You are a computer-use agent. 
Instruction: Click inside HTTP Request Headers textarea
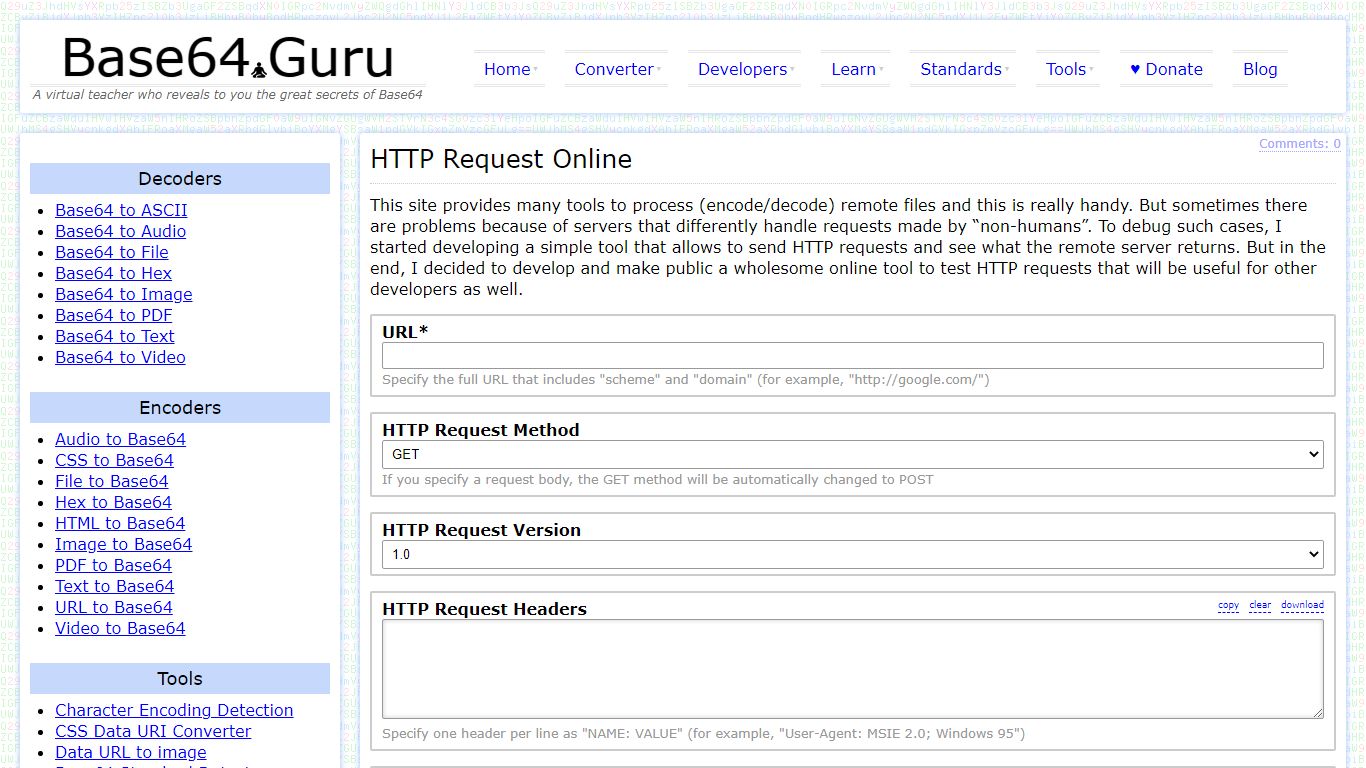tap(853, 669)
